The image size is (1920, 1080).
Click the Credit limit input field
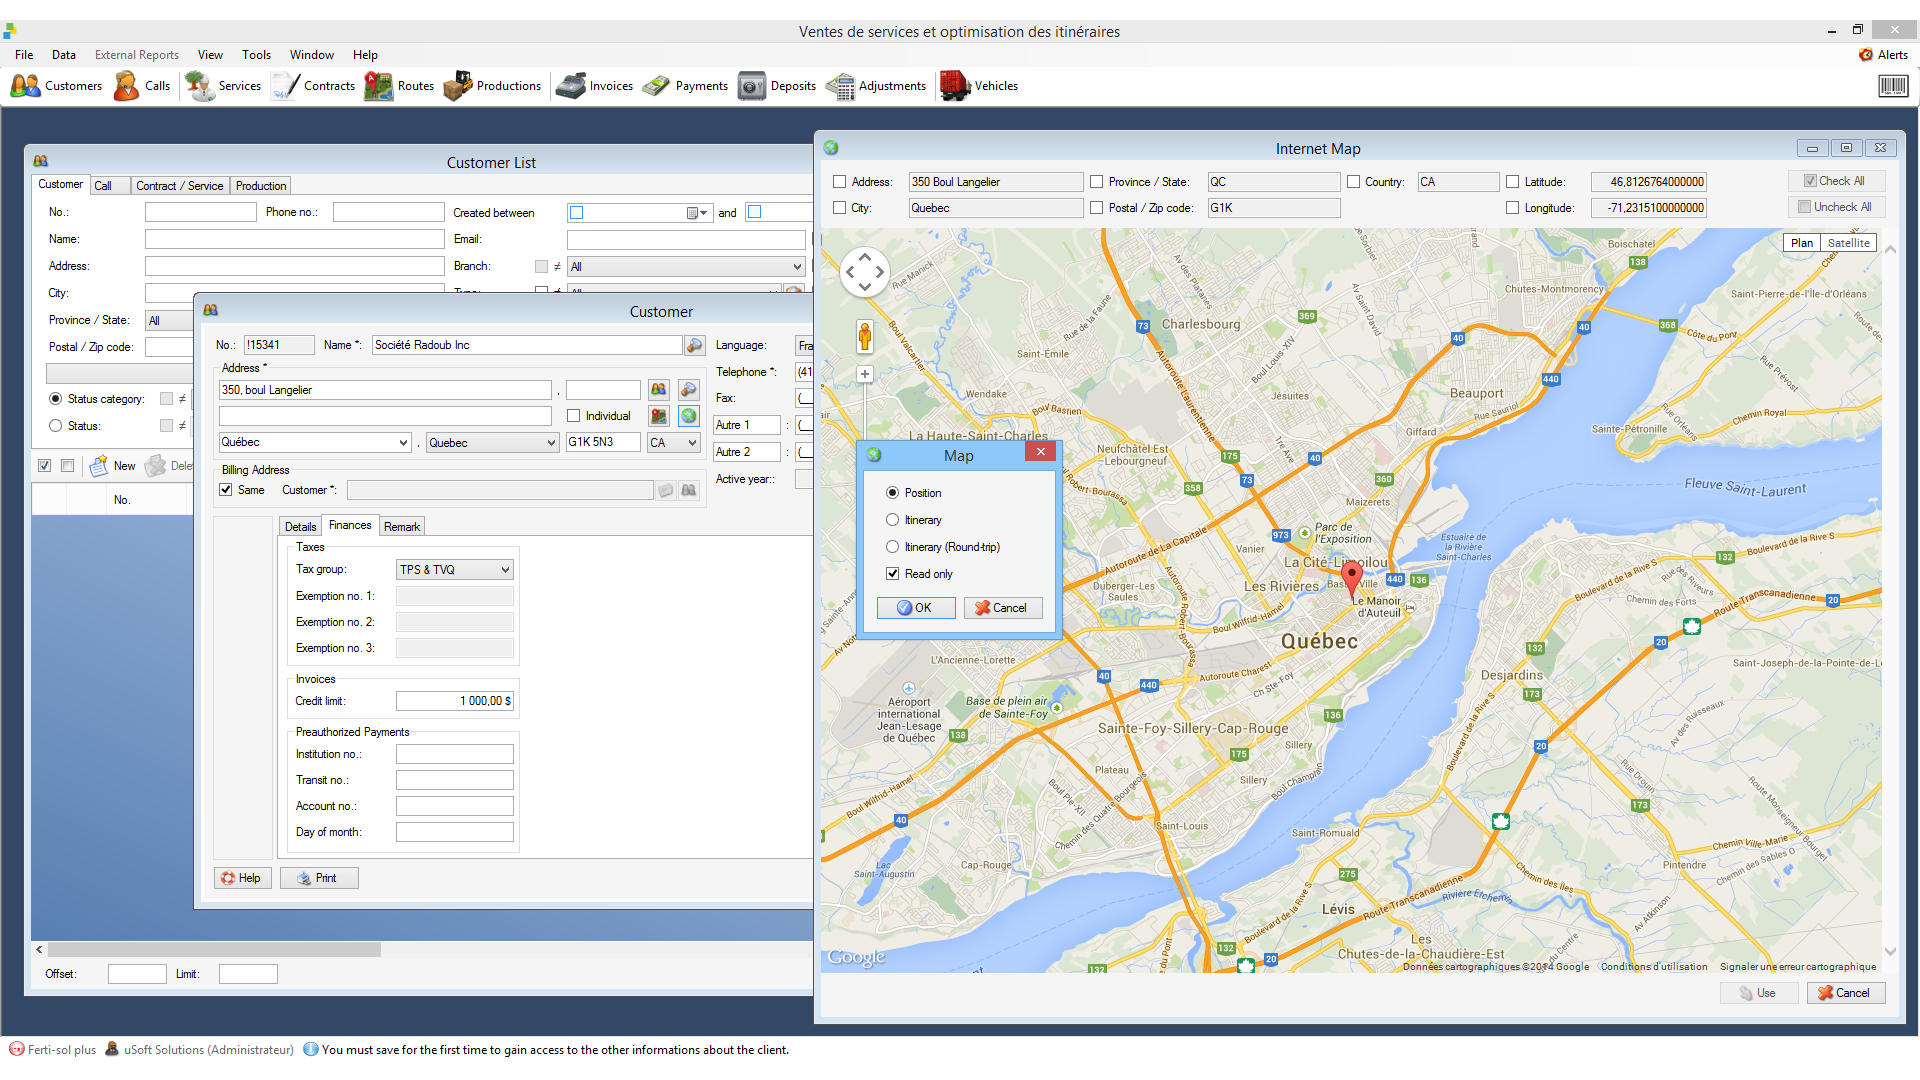455,701
